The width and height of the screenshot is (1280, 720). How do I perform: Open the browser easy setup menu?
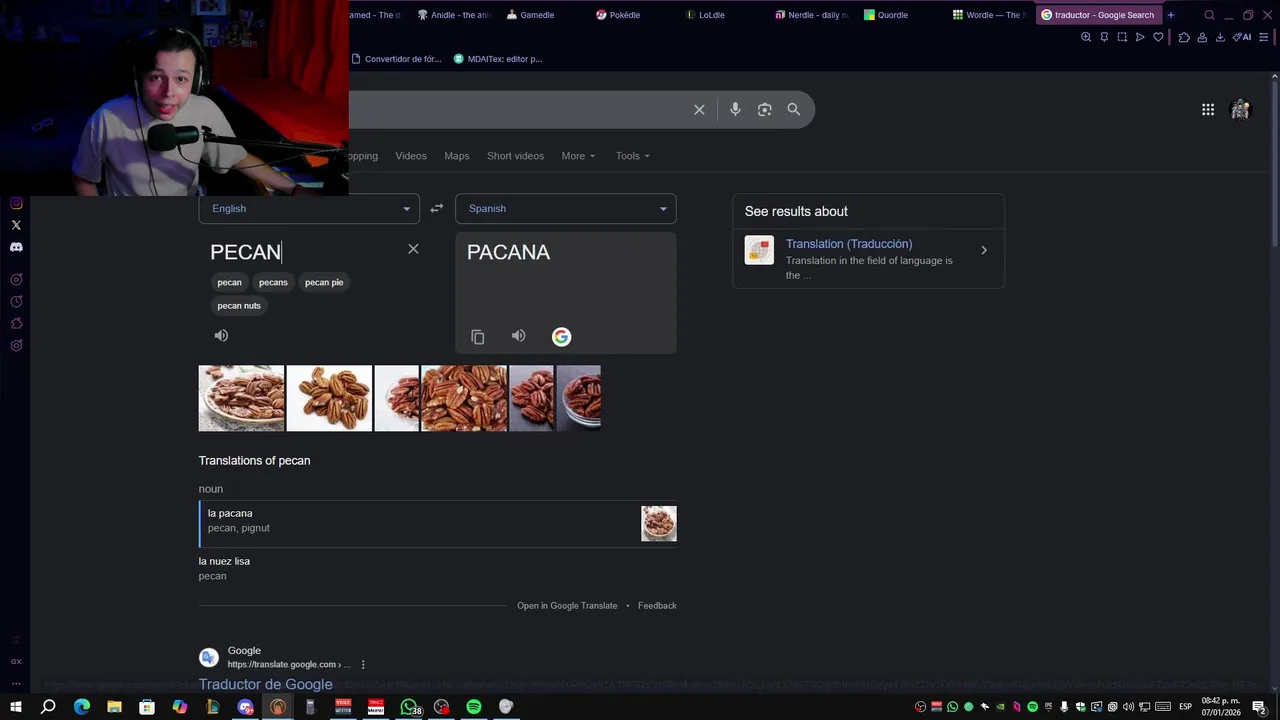[x=1263, y=37]
